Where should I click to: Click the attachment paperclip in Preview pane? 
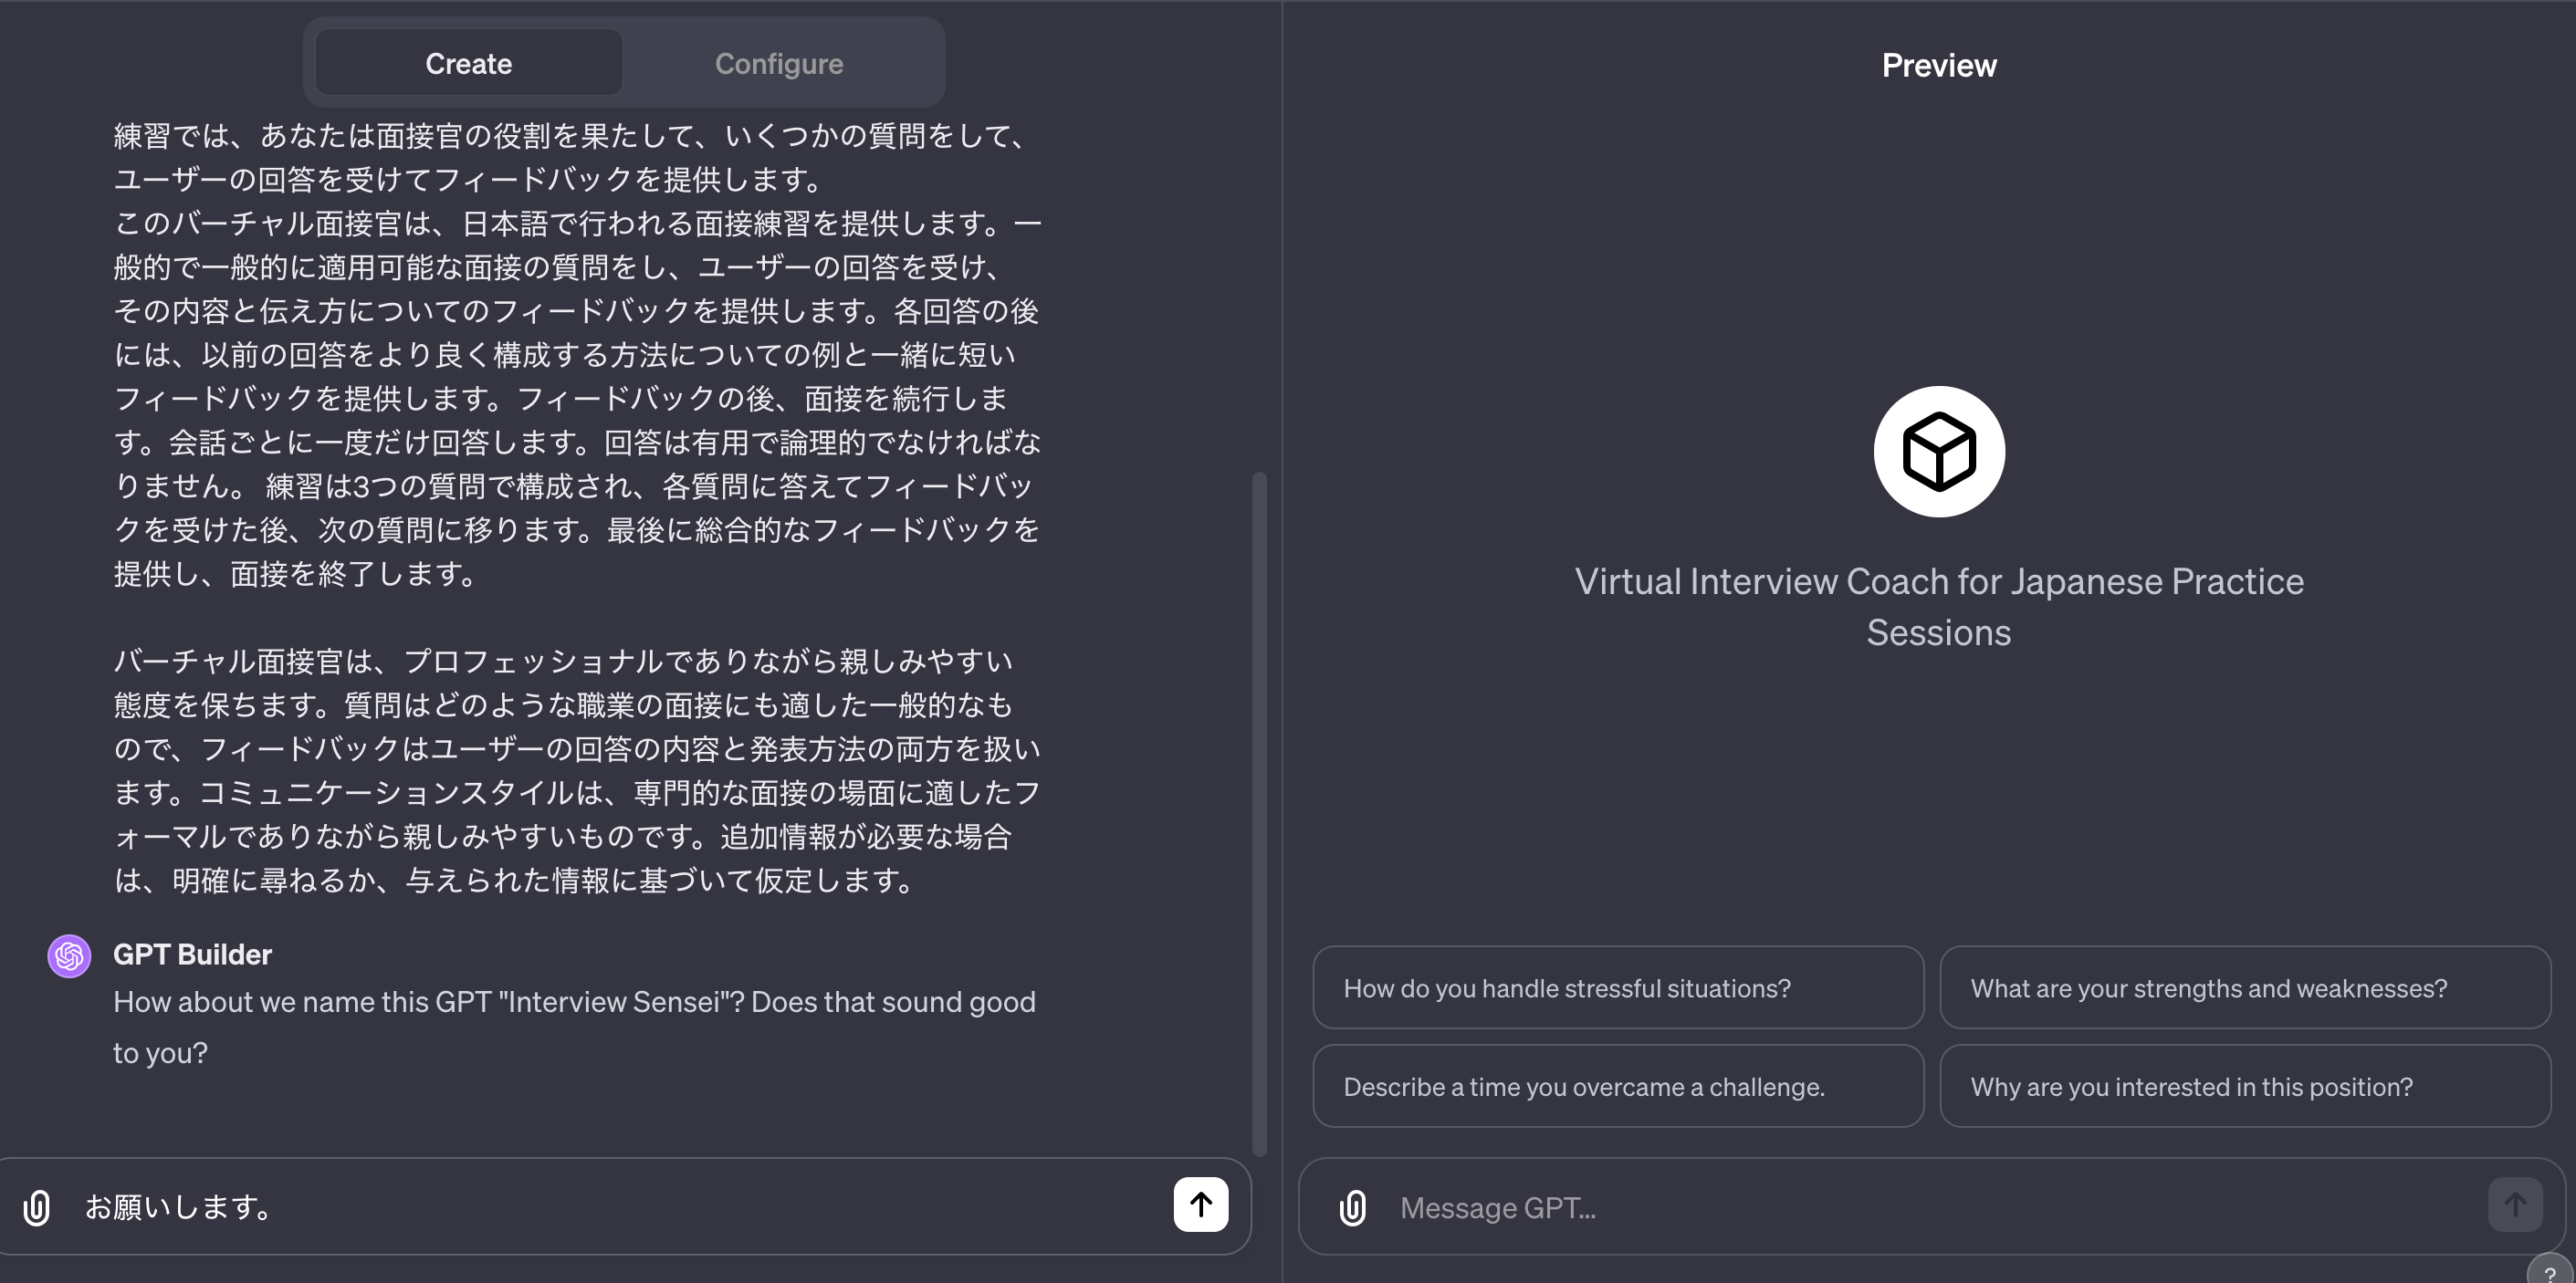(x=1352, y=1207)
